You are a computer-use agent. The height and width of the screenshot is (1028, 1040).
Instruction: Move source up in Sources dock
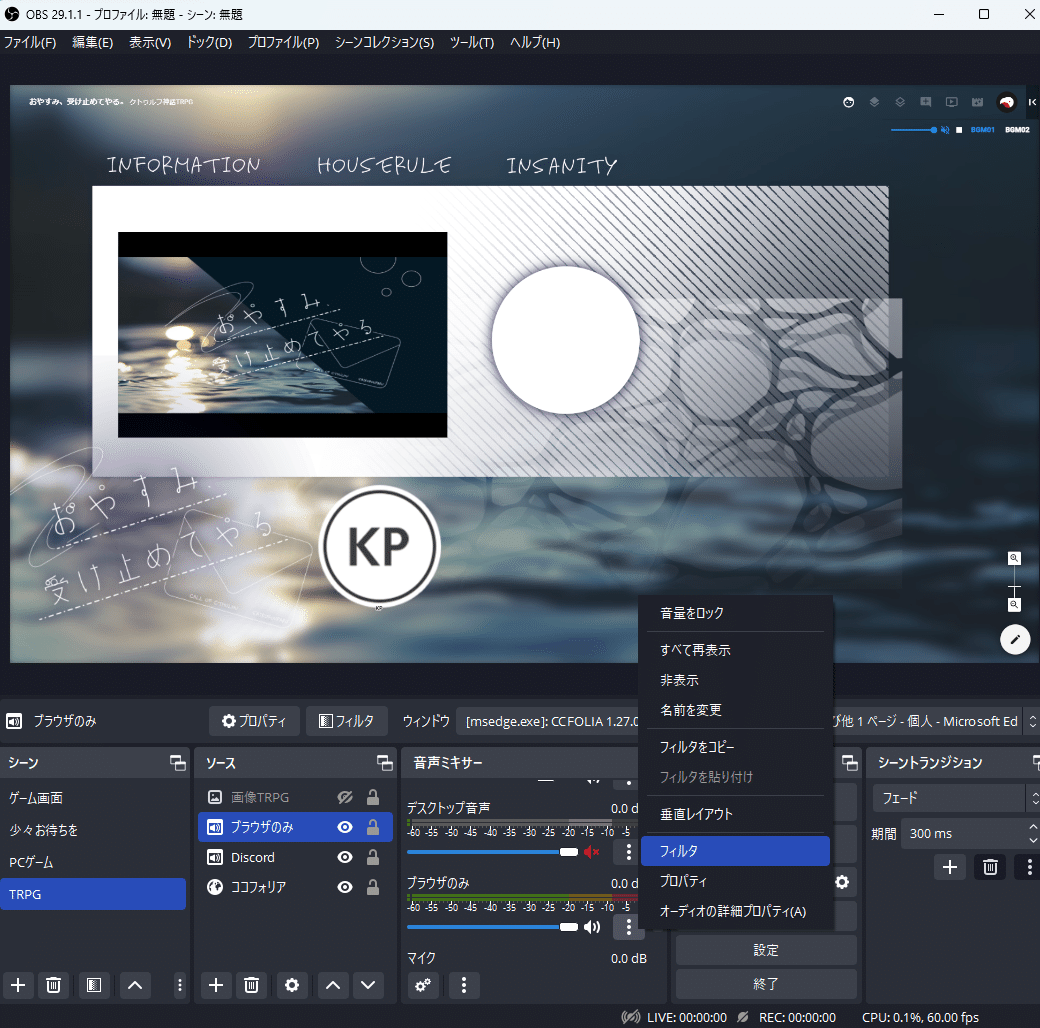(333, 985)
